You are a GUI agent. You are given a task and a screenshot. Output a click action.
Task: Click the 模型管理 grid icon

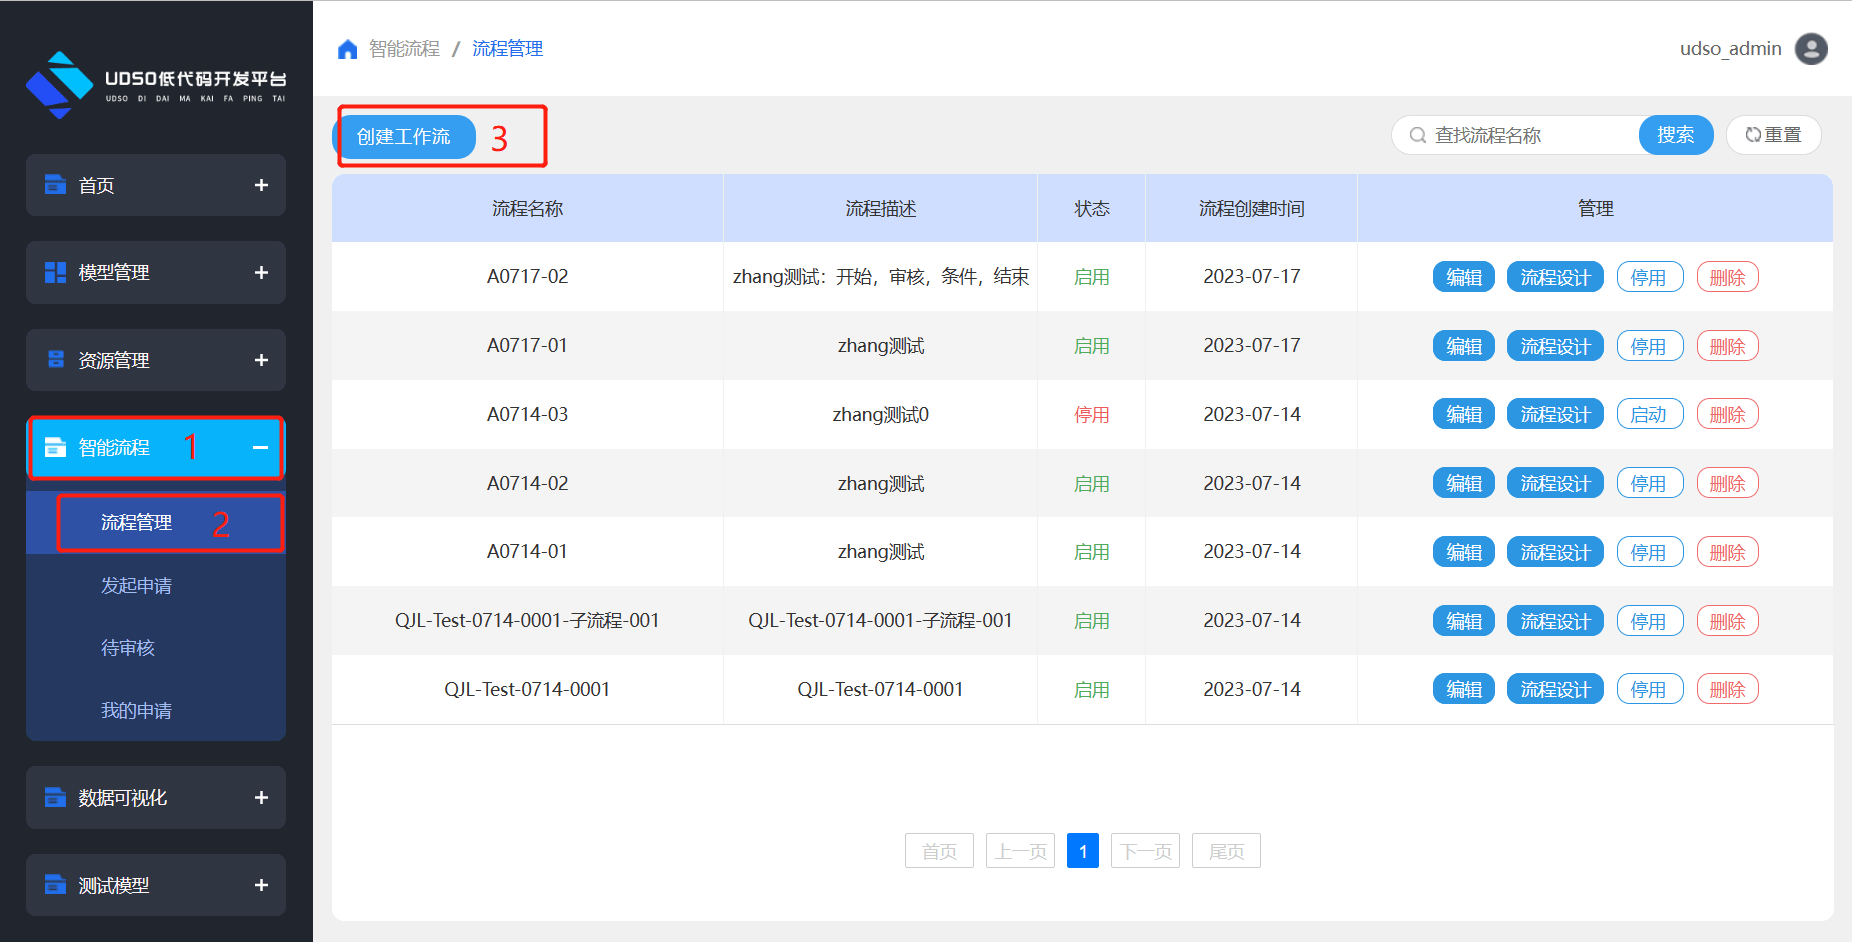click(x=55, y=272)
